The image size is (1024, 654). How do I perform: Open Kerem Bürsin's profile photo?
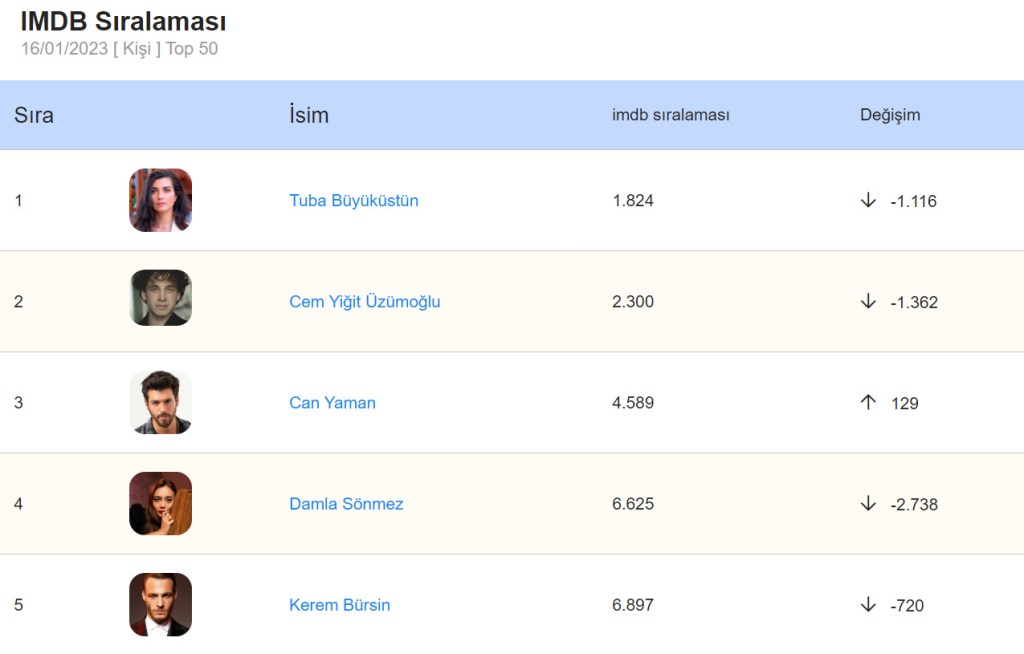tap(160, 604)
